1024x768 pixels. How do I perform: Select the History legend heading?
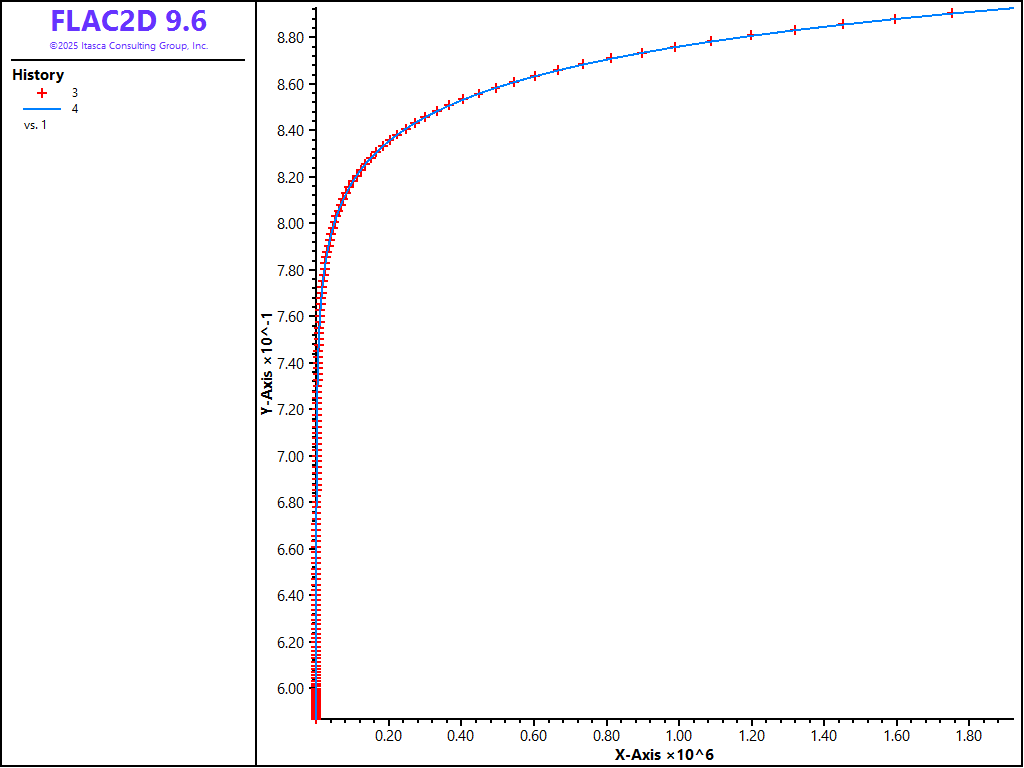pos(38,75)
